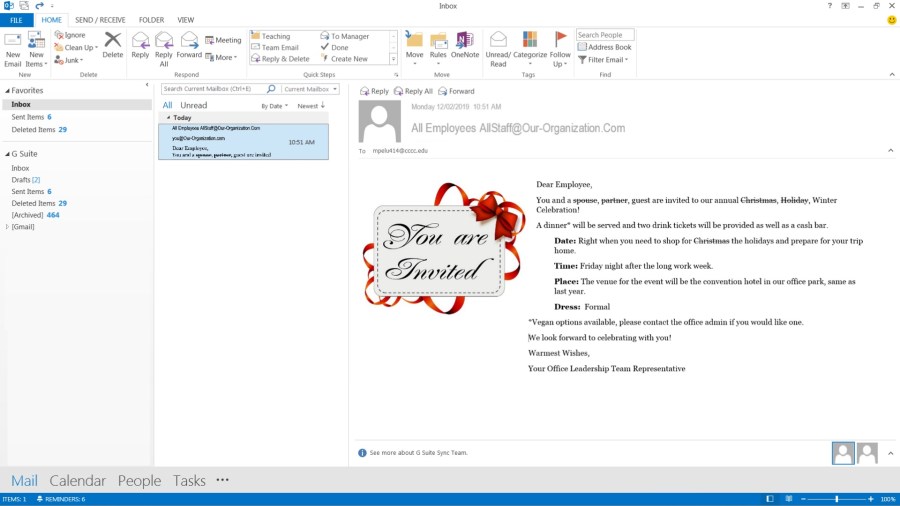Image resolution: width=900 pixels, height=506 pixels.
Task: Open the People view
Action: [x=139, y=481]
